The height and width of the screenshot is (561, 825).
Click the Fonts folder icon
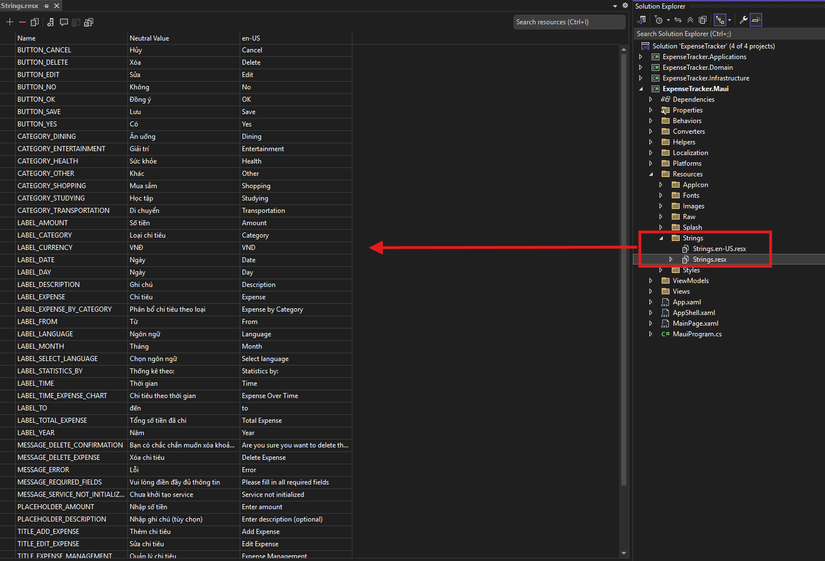click(676, 195)
